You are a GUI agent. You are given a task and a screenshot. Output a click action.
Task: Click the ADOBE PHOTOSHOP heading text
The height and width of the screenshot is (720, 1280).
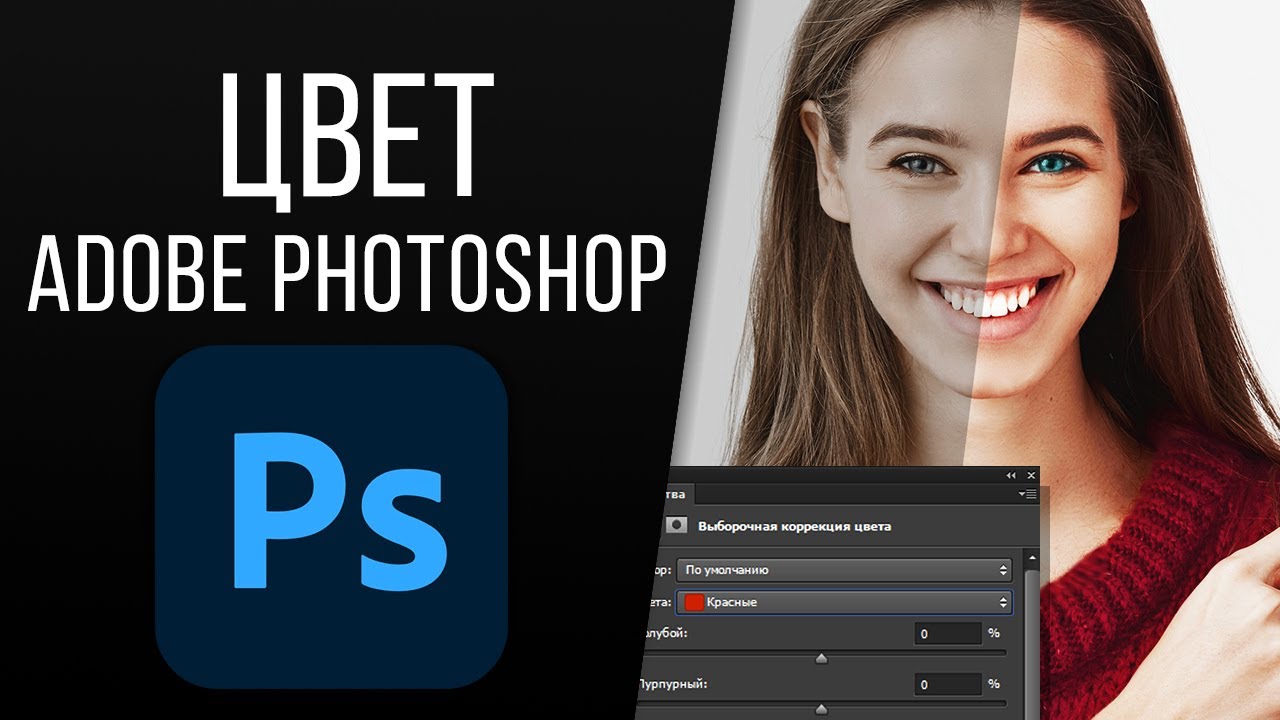point(346,273)
